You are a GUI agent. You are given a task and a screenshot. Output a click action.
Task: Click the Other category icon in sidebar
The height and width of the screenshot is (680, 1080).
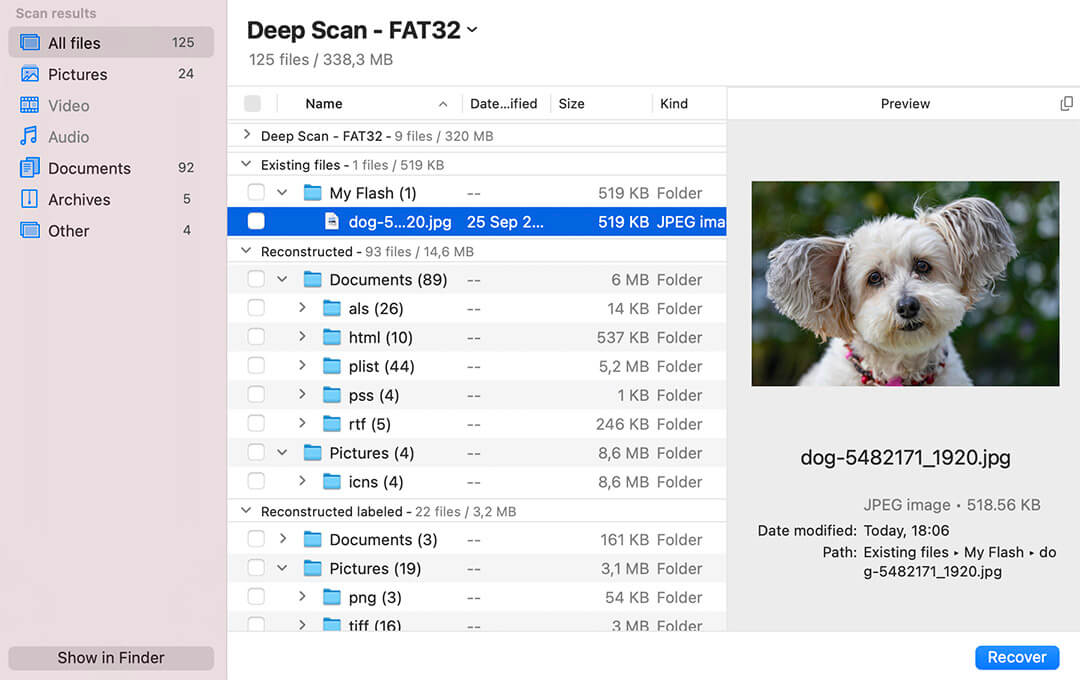[30, 230]
